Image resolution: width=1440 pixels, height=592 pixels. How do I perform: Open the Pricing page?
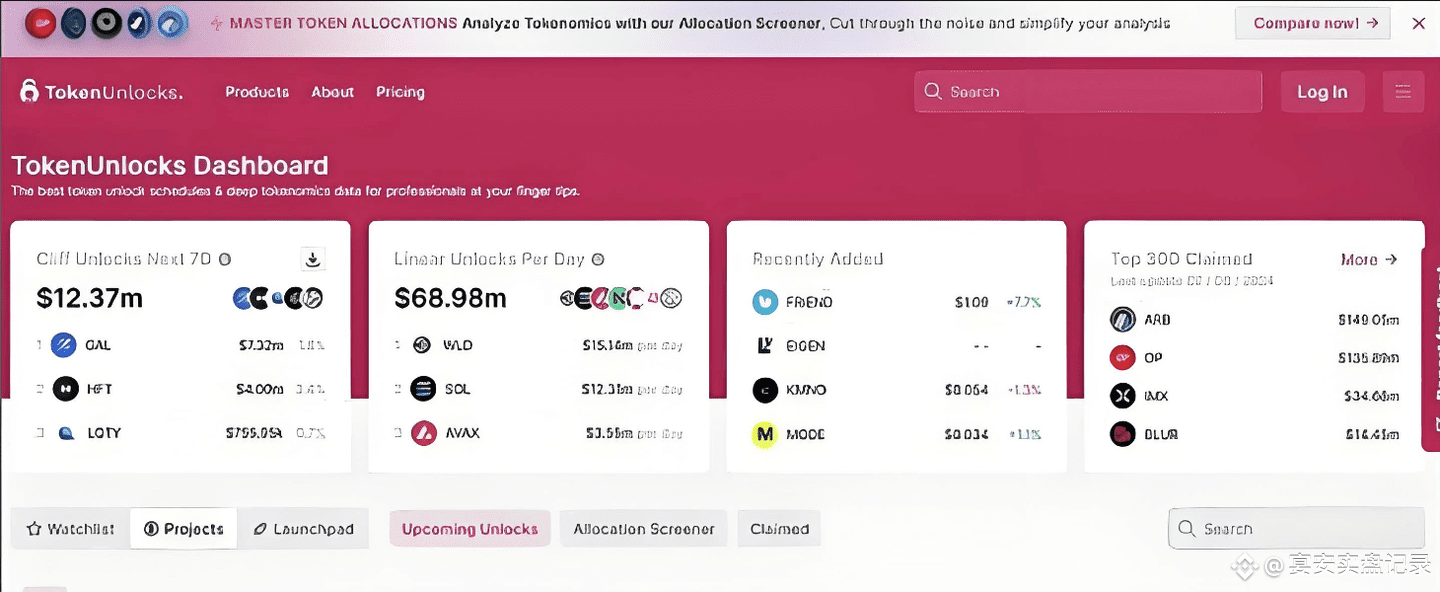click(400, 92)
